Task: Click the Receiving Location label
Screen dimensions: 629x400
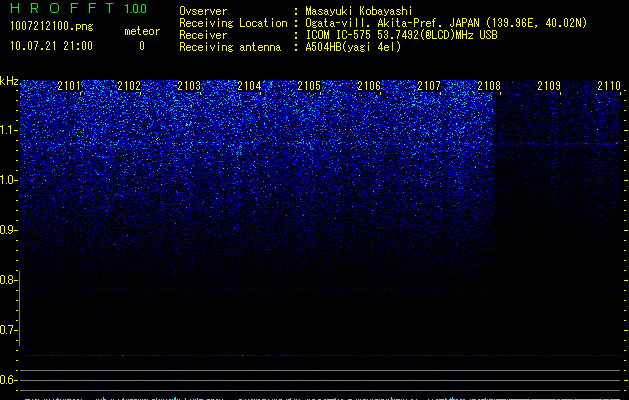Action: (x=233, y=23)
